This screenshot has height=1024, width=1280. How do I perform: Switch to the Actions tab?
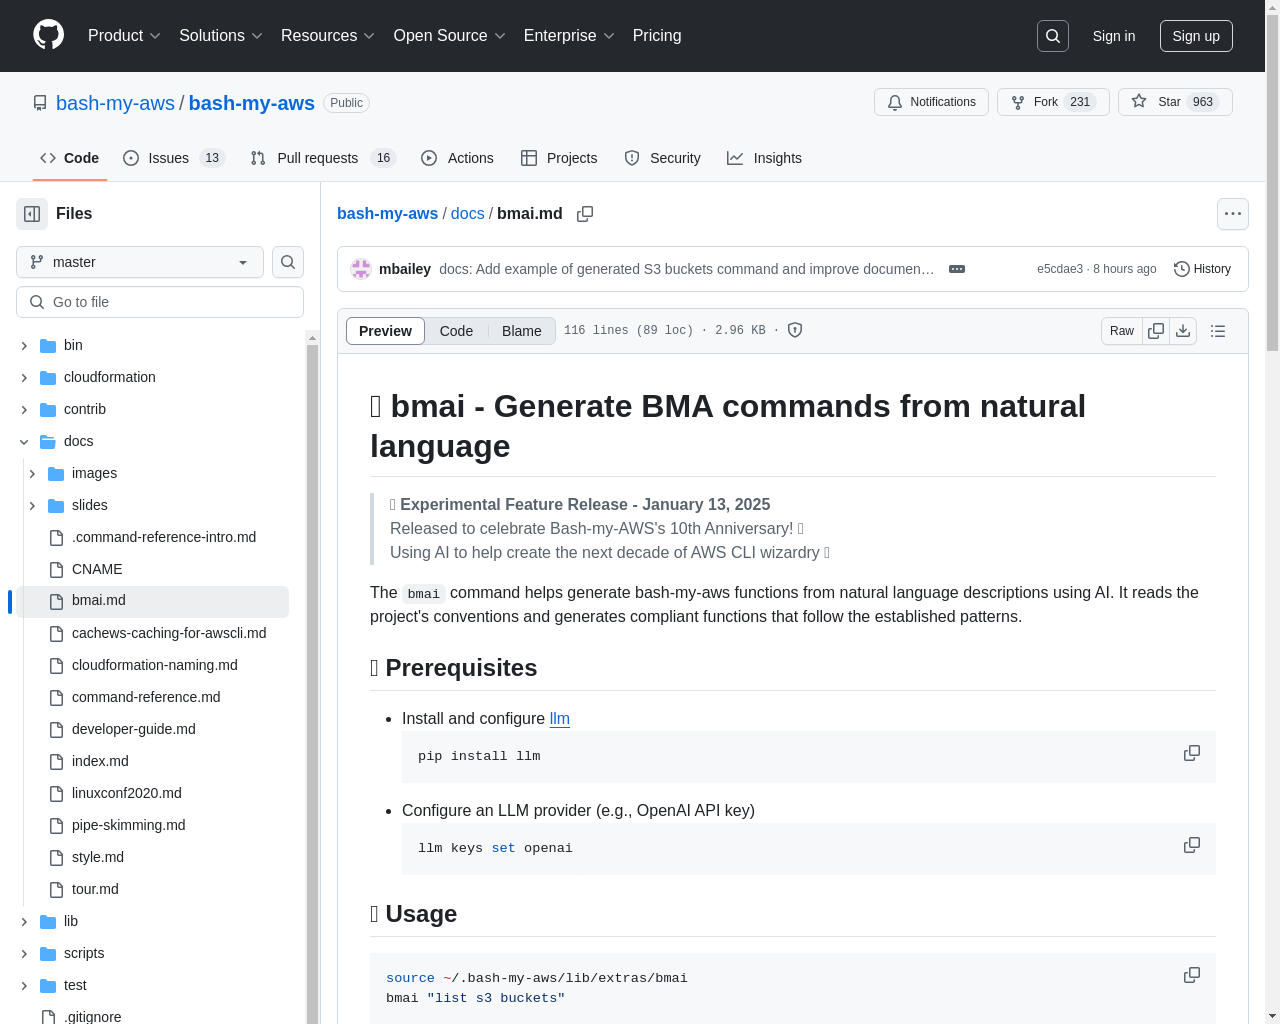click(457, 158)
